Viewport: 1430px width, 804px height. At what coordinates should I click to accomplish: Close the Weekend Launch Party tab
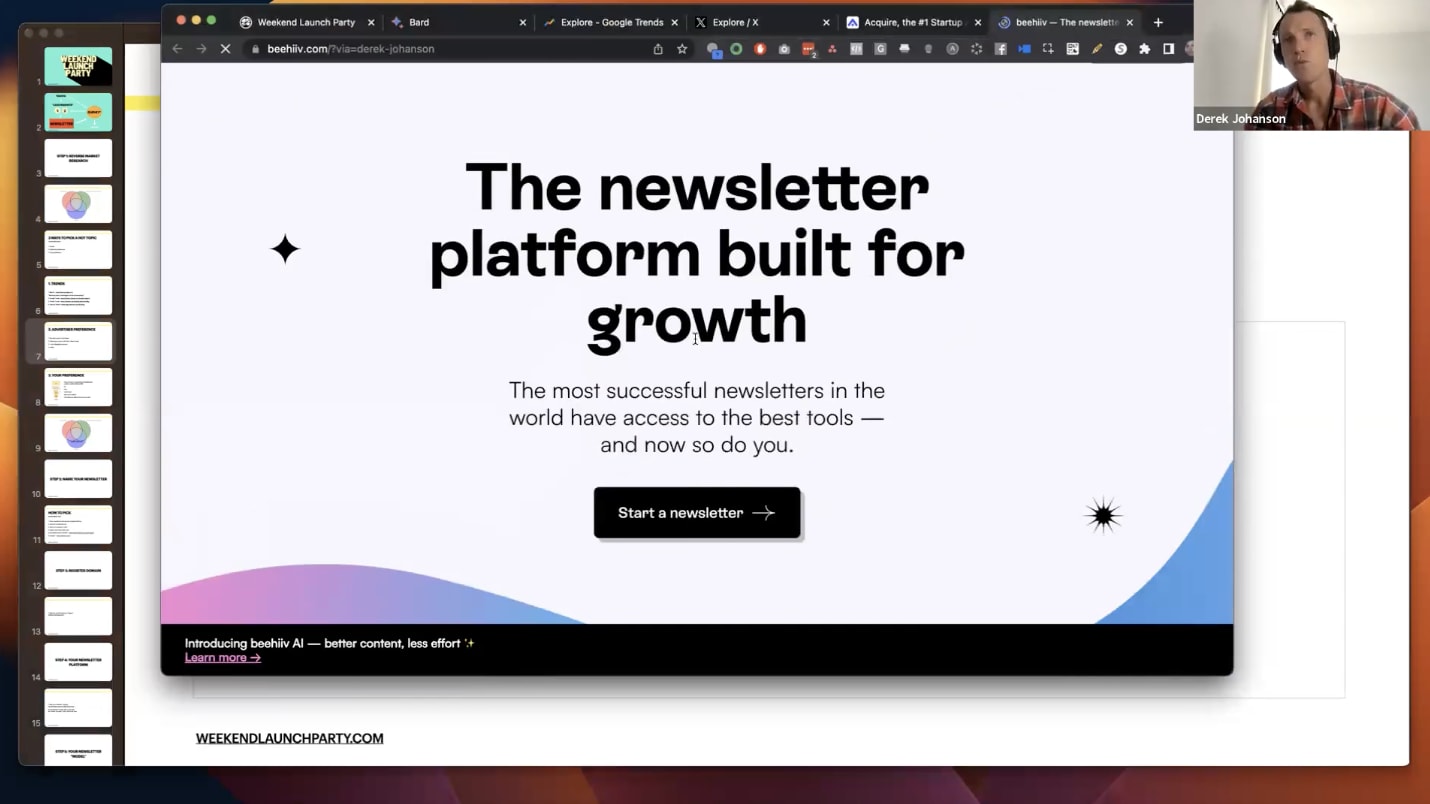pos(371,22)
